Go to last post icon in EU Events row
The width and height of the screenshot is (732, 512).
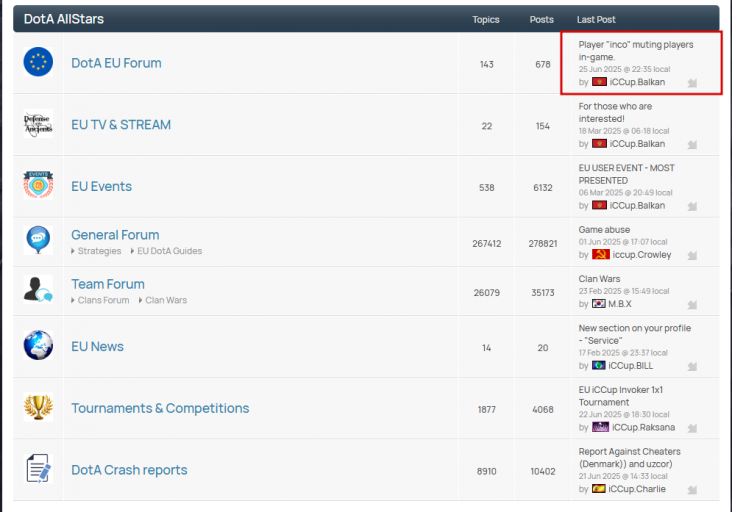point(692,206)
